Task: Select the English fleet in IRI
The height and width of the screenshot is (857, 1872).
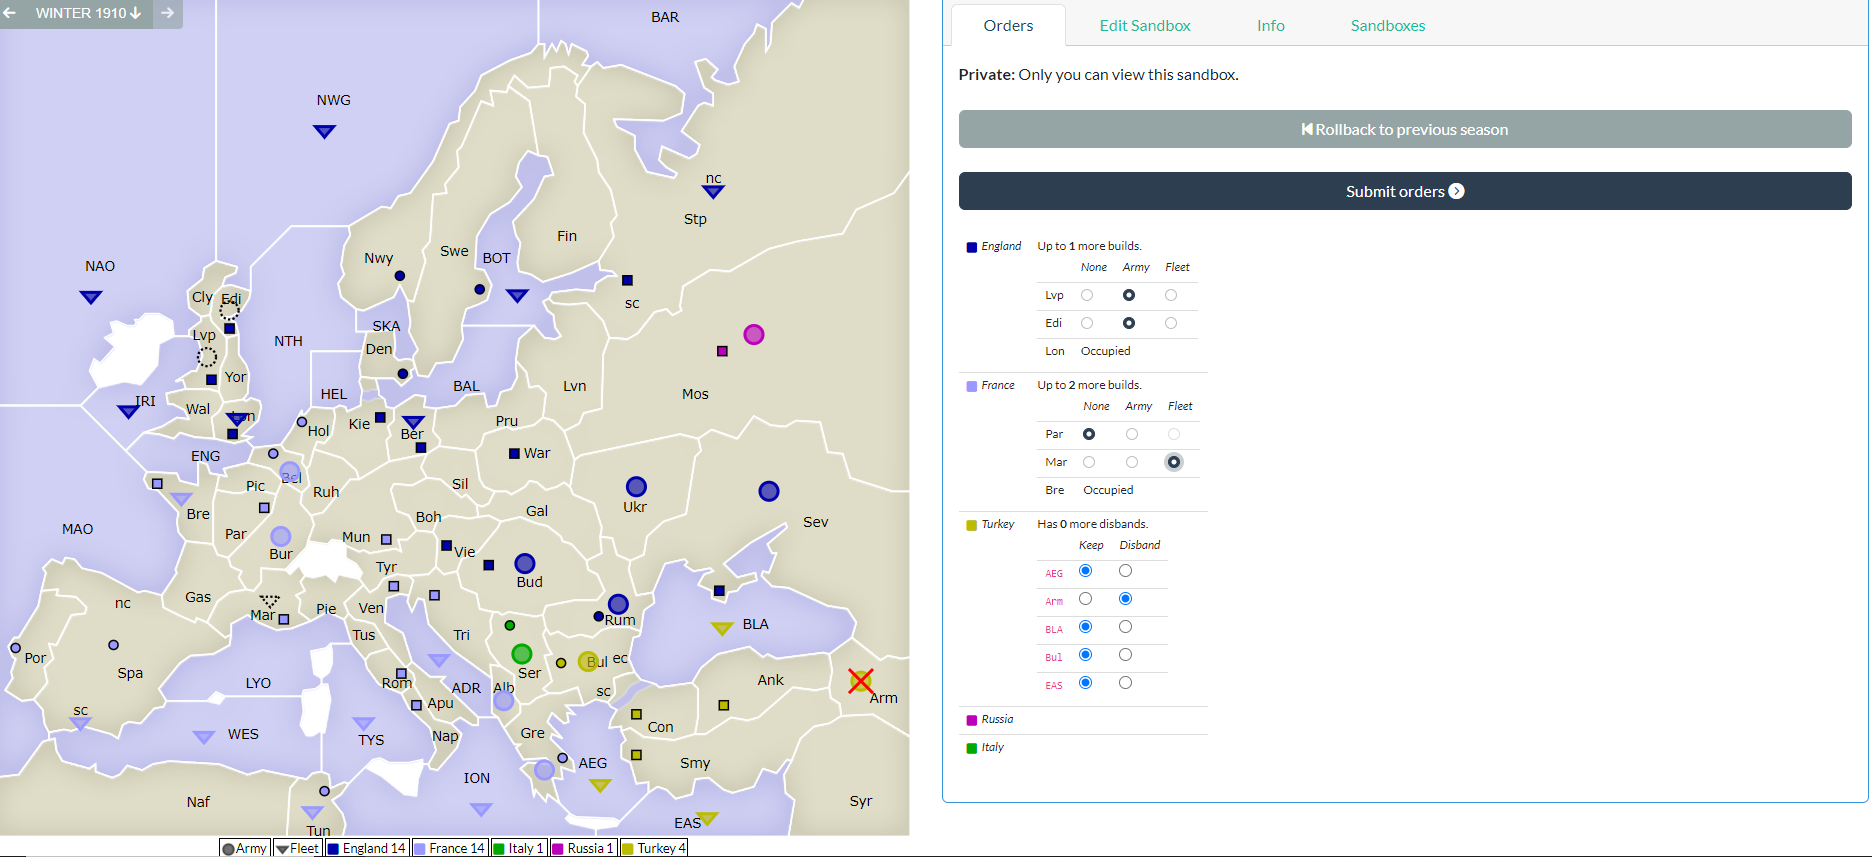Action: [128, 411]
